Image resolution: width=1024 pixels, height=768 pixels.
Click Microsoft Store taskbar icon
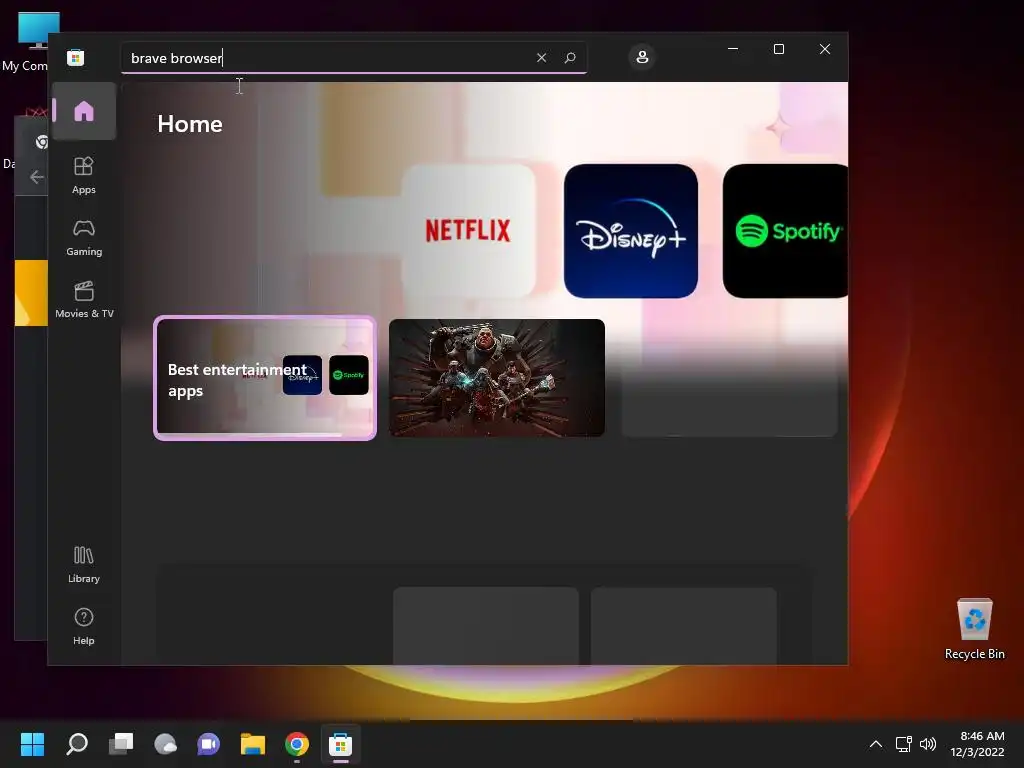pyautogui.click(x=340, y=744)
